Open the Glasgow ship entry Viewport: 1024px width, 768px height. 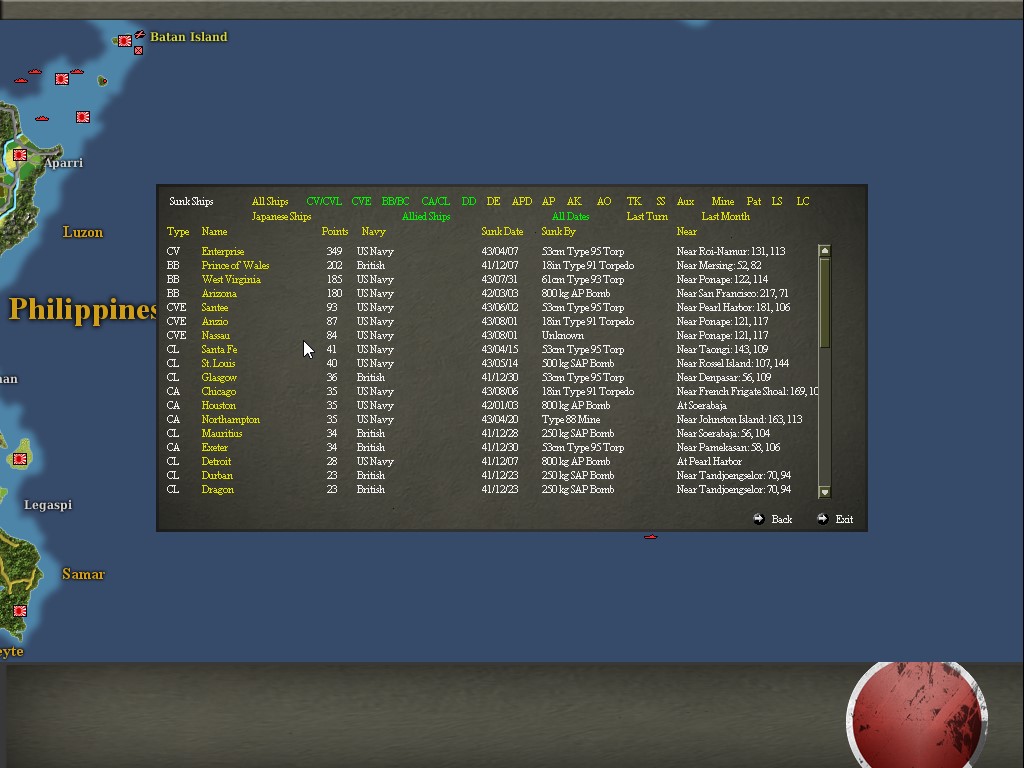coord(219,378)
